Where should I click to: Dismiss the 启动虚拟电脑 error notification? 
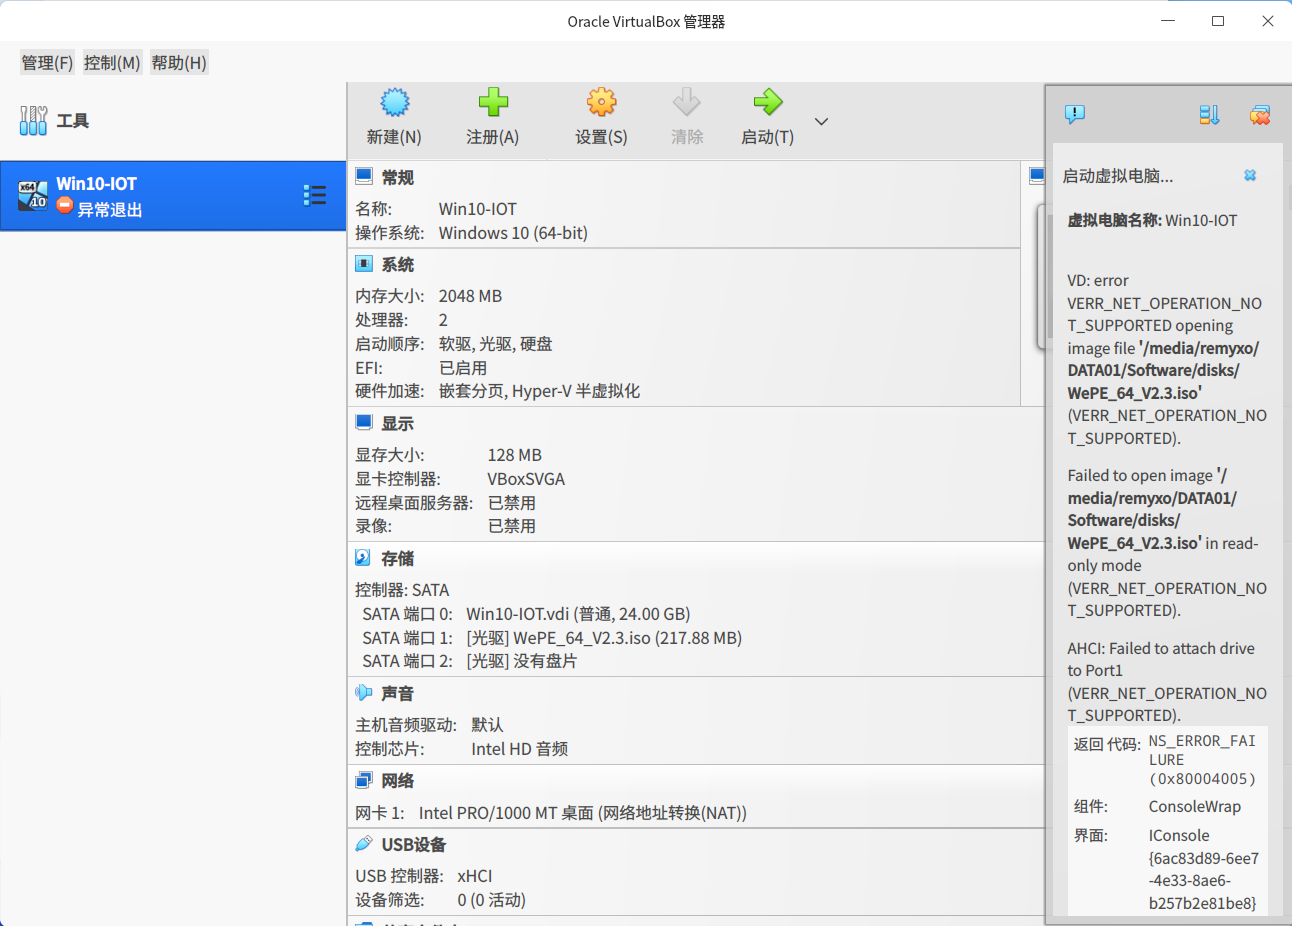click(x=1250, y=175)
